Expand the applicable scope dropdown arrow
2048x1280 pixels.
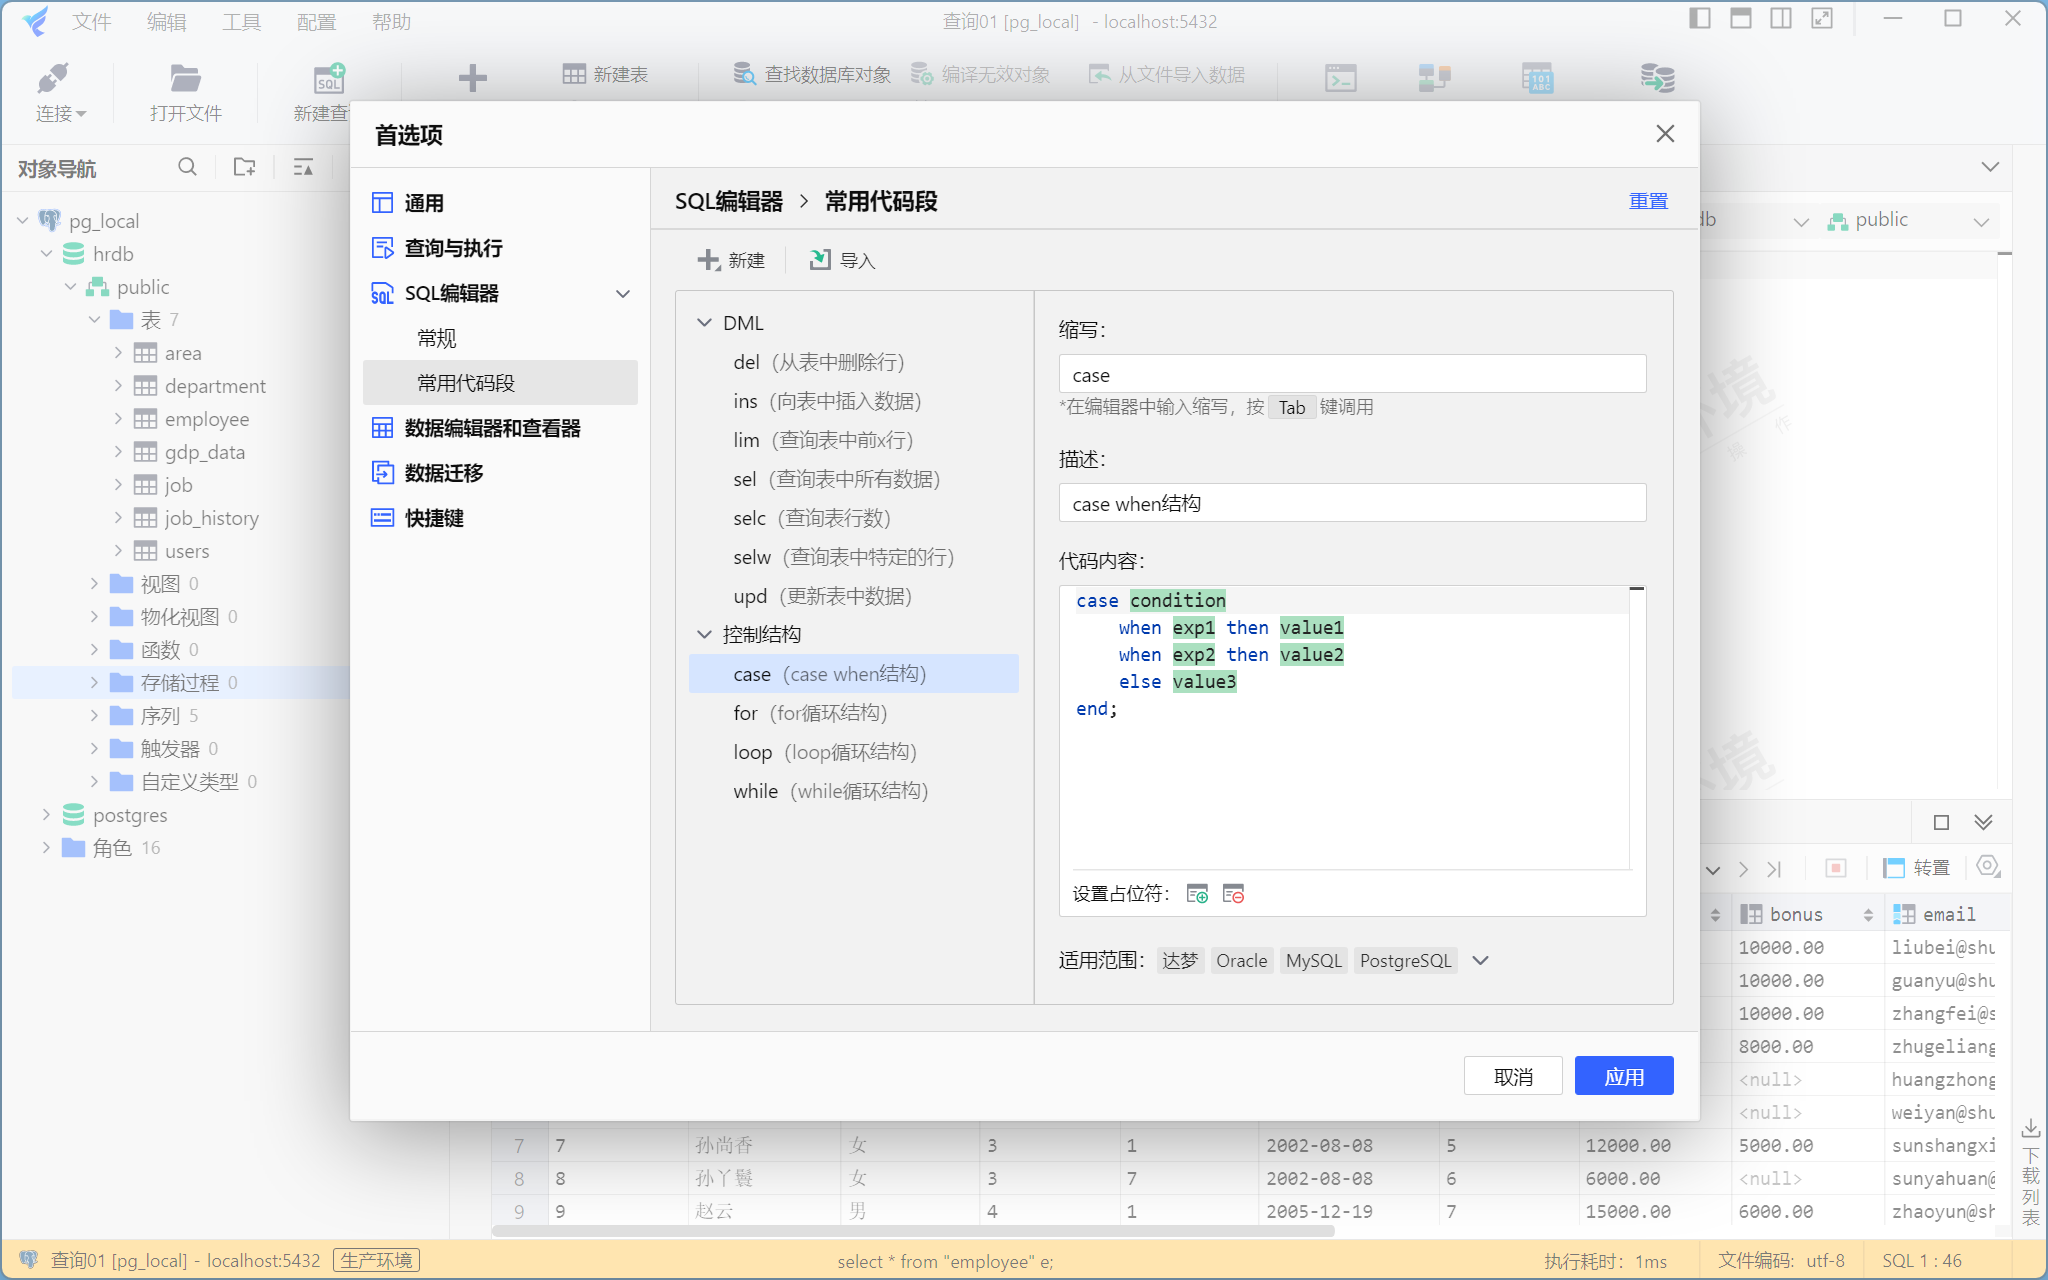tap(1481, 961)
